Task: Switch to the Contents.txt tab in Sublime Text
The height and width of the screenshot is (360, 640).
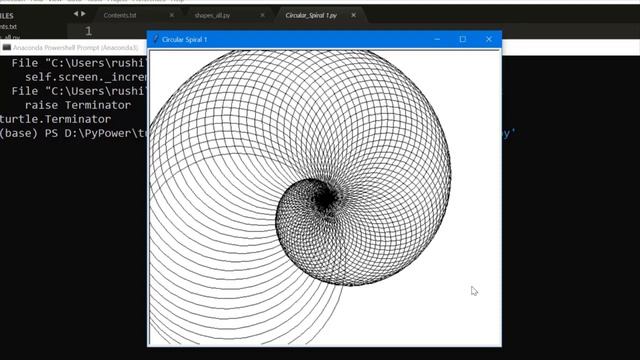Action: coord(120,15)
